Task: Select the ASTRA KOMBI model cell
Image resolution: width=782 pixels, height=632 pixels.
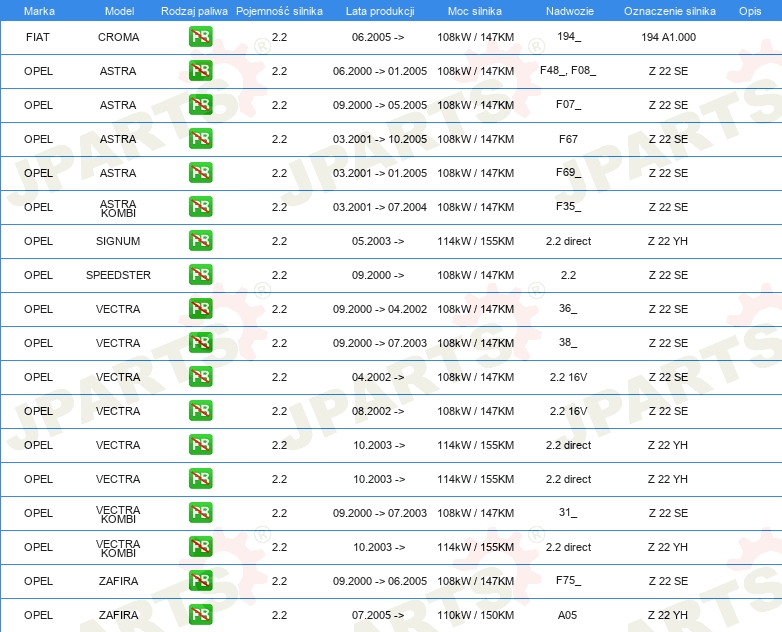Action: [118, 208]
